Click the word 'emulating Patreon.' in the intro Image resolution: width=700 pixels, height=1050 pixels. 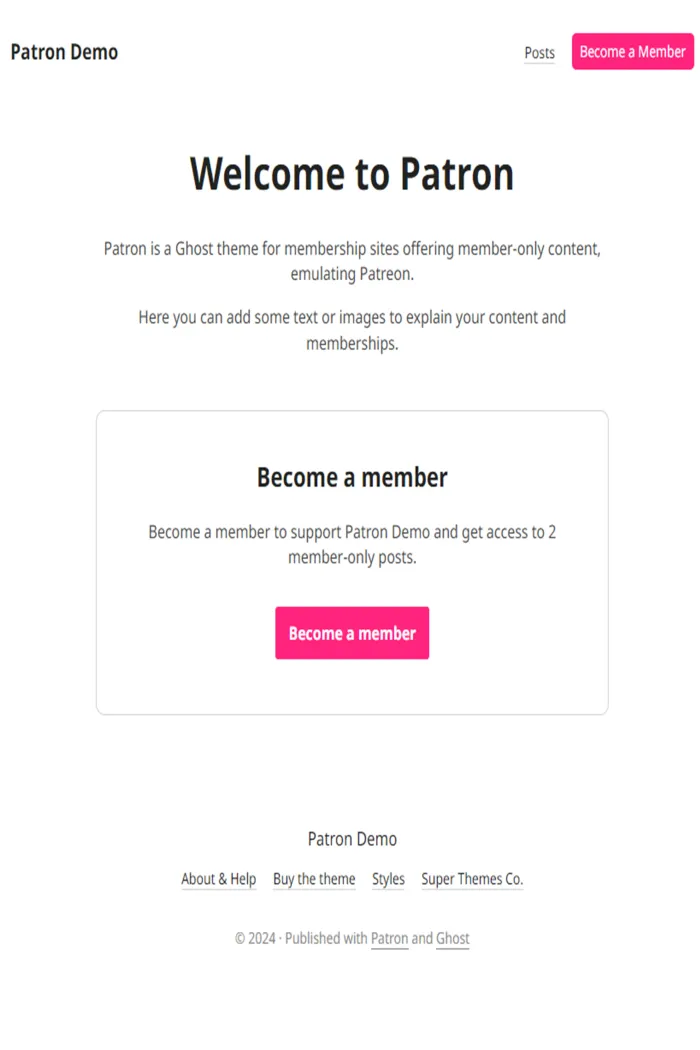coord(352,274)
